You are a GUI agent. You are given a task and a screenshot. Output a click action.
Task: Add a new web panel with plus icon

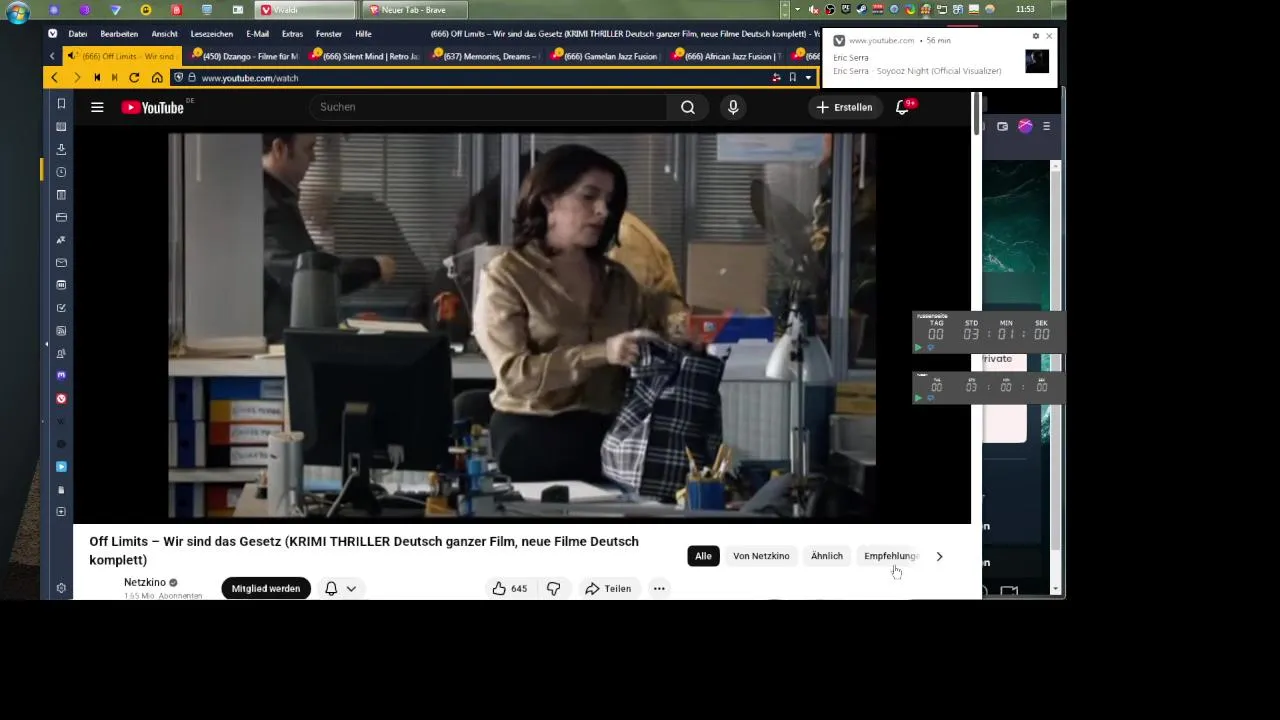coord(61,512)
